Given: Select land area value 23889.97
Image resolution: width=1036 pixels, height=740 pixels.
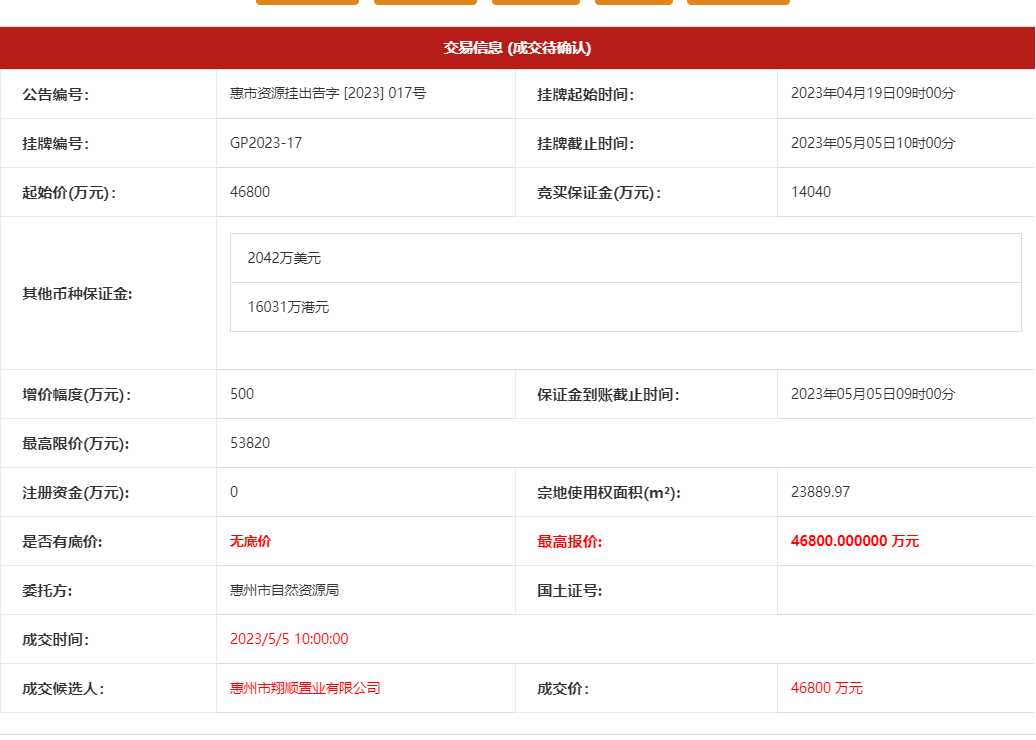Looking at the screenshot, I should [820, 492].
